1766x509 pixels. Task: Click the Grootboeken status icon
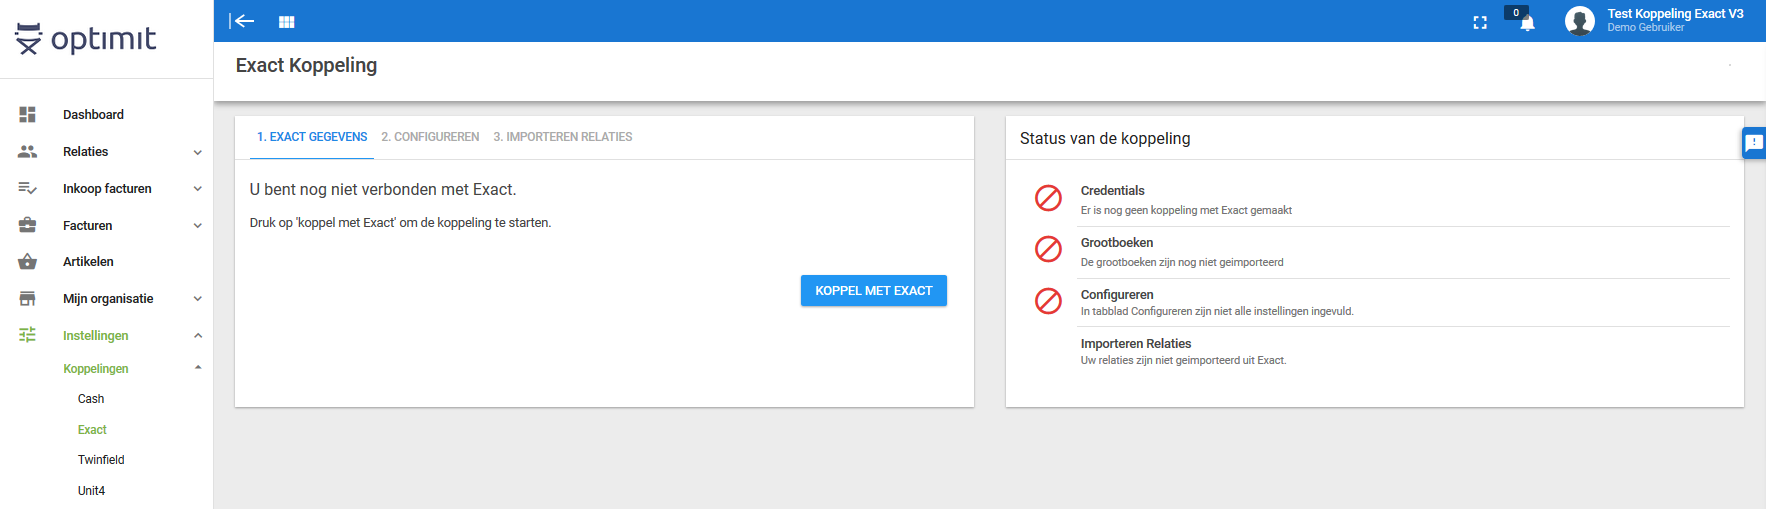[1048, 249]
